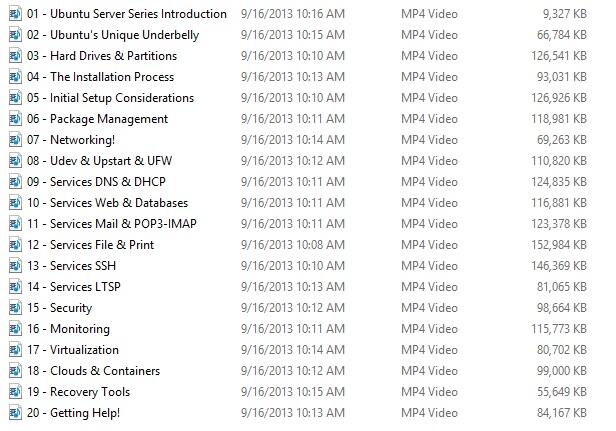Select the file icon beside 03 - Hard Drives & Partitions
Viewport: 616px width, 431px height.
pos(15,56)
